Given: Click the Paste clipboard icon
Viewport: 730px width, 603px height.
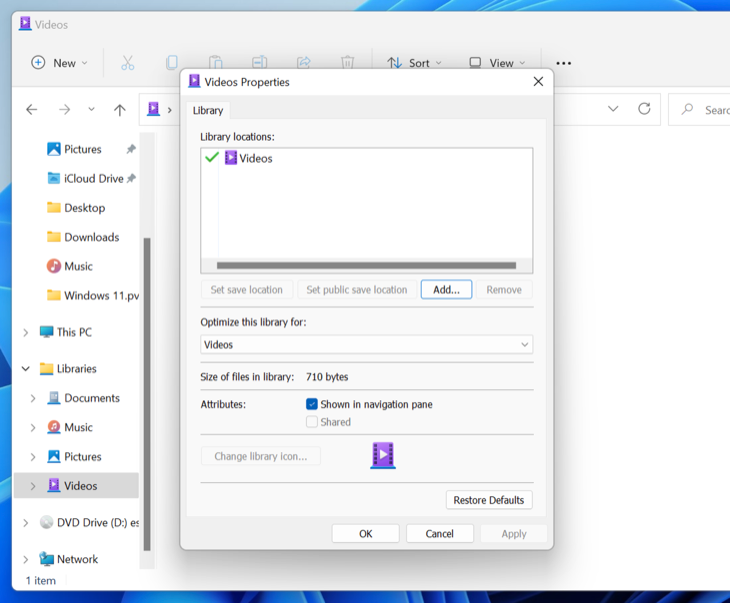Looking at the screenshot, I should pos(216,62).
